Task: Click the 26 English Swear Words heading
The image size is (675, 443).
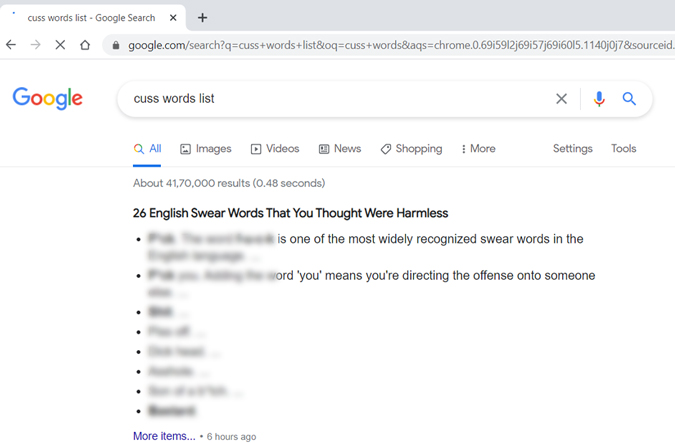Action: 291,213
